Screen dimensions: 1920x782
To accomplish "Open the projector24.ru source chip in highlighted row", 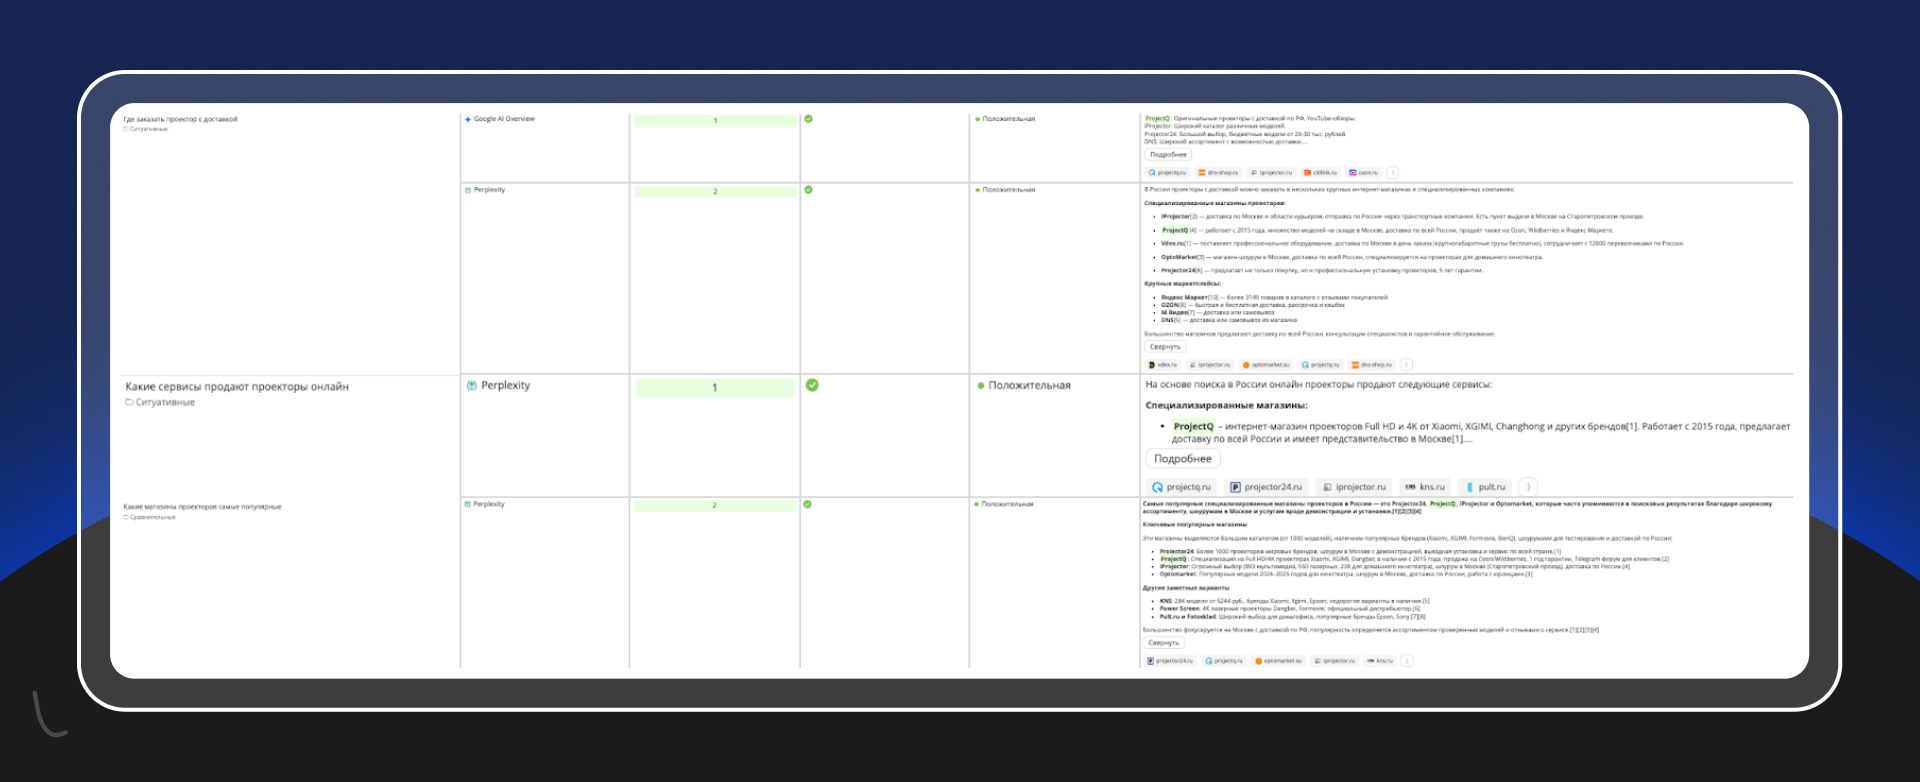I will (1266, 487).
